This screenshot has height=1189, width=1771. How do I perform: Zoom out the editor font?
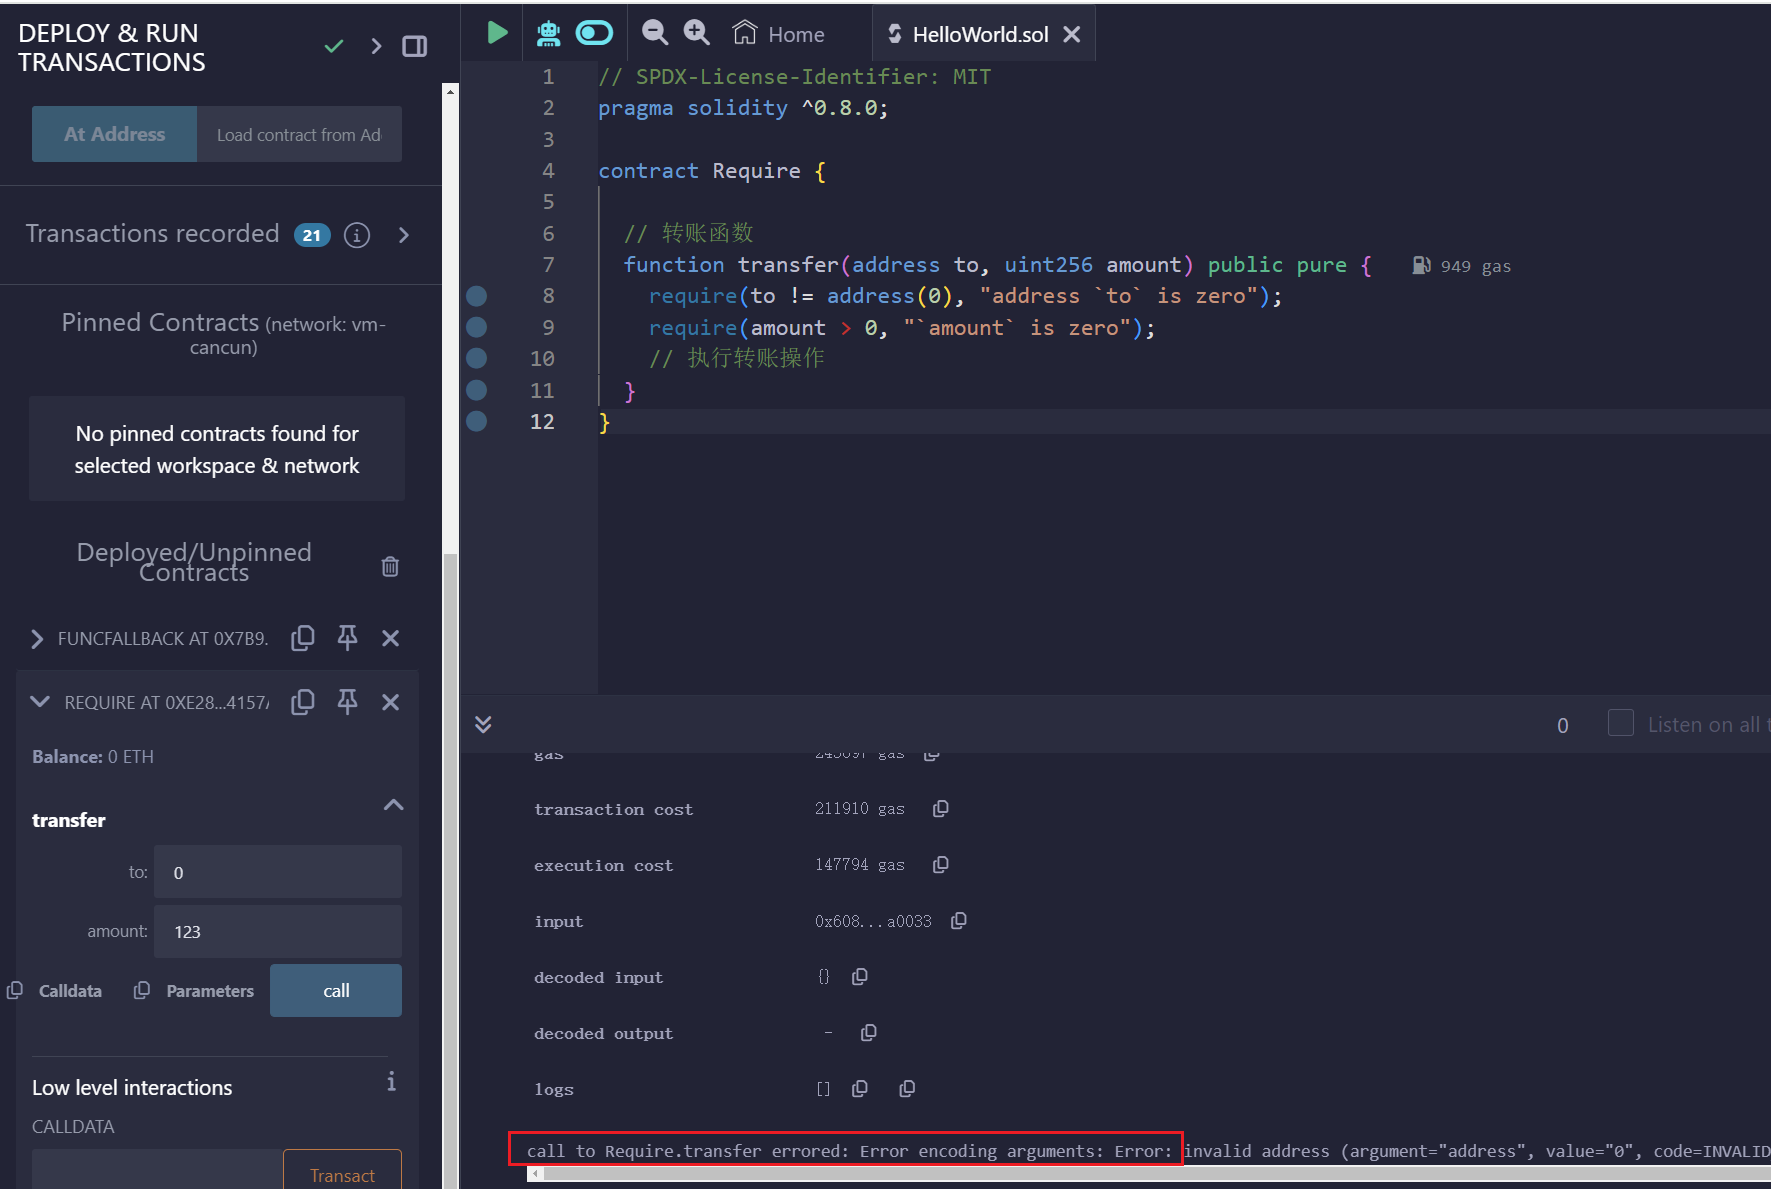point(654,33)
